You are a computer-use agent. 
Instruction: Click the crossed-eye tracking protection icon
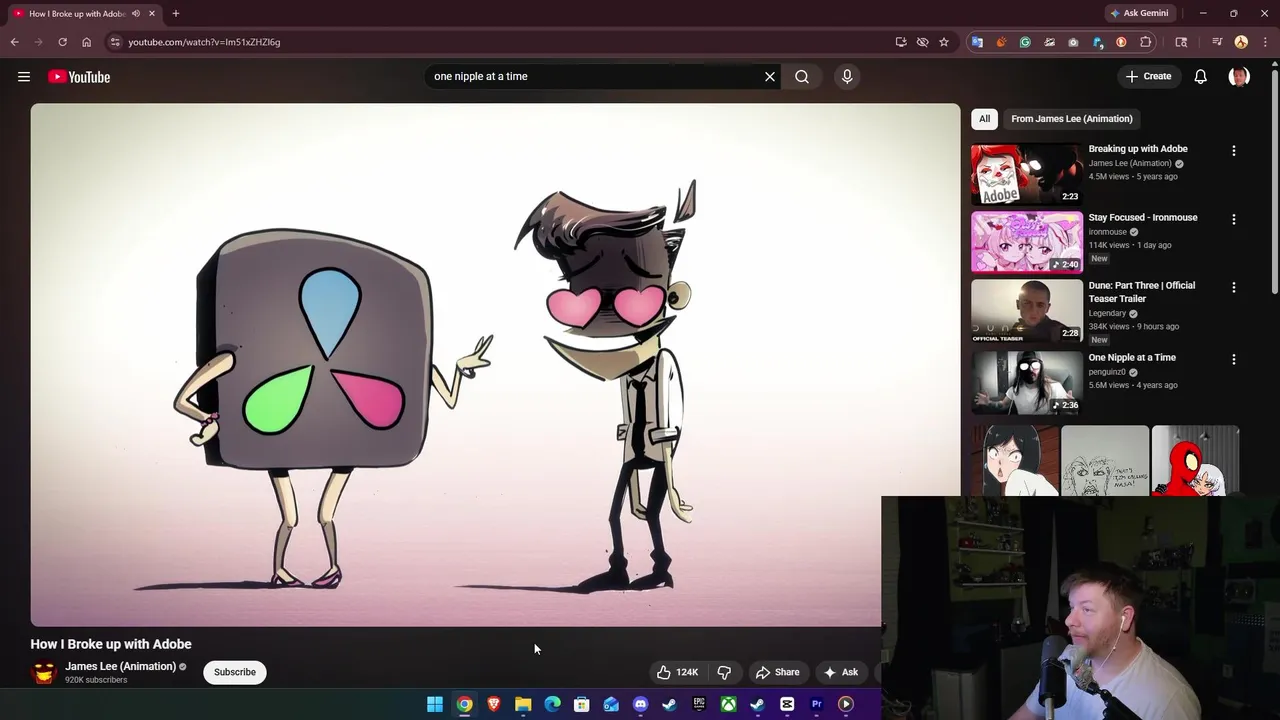(922, 42)
